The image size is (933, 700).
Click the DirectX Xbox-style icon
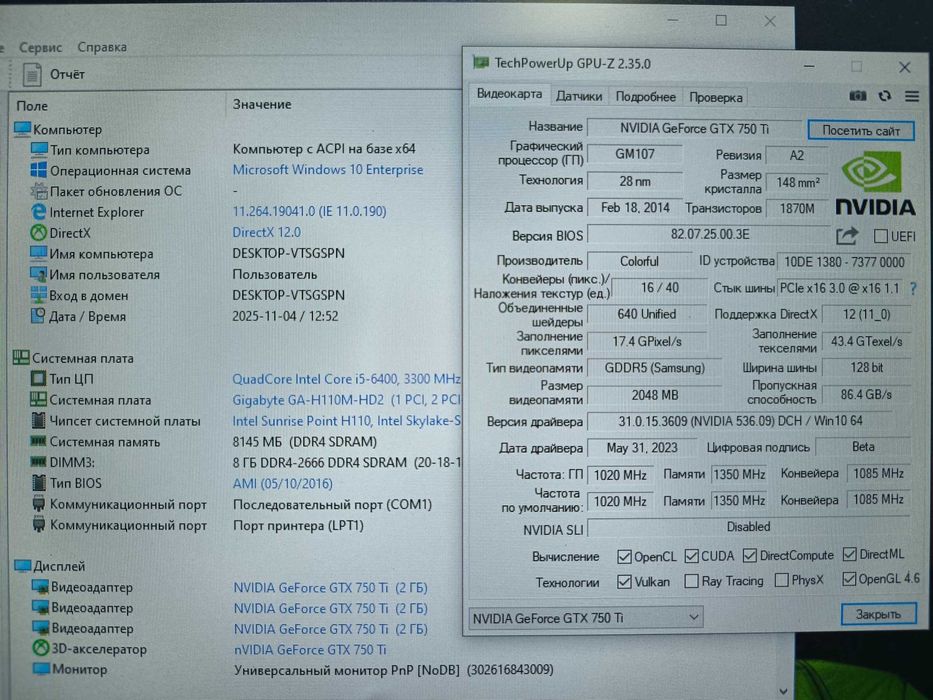[39, 233]
